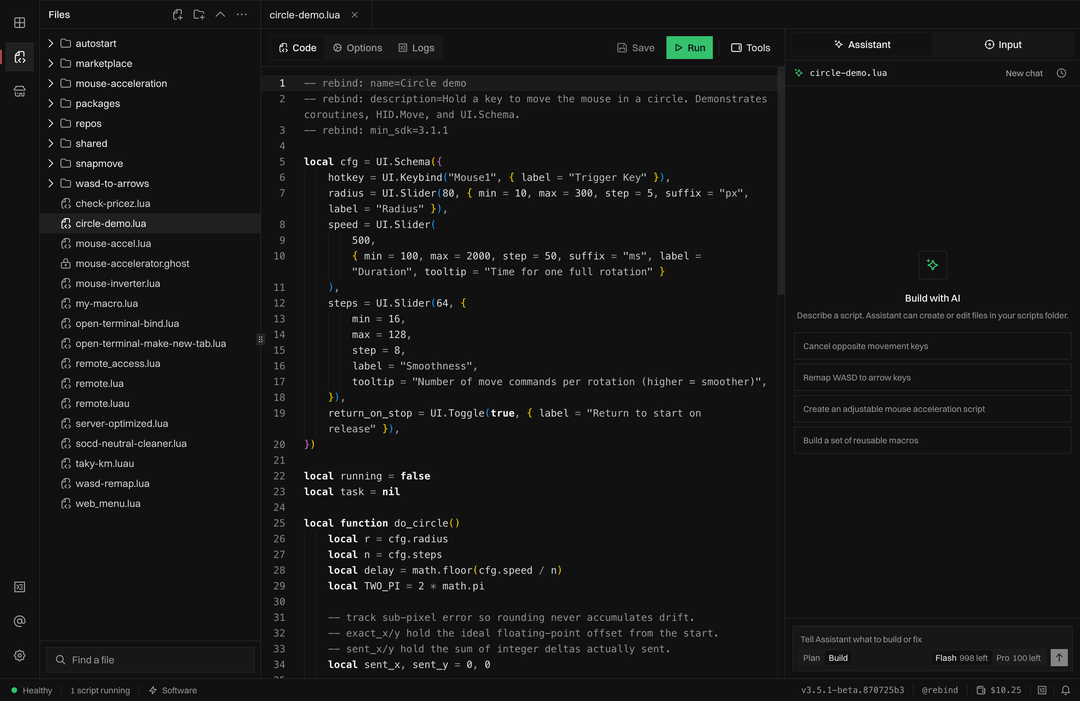Screen dimensions: 1080x701
Task: Click the 'Tell Assistant what to build' input
Action: (933, 639)
